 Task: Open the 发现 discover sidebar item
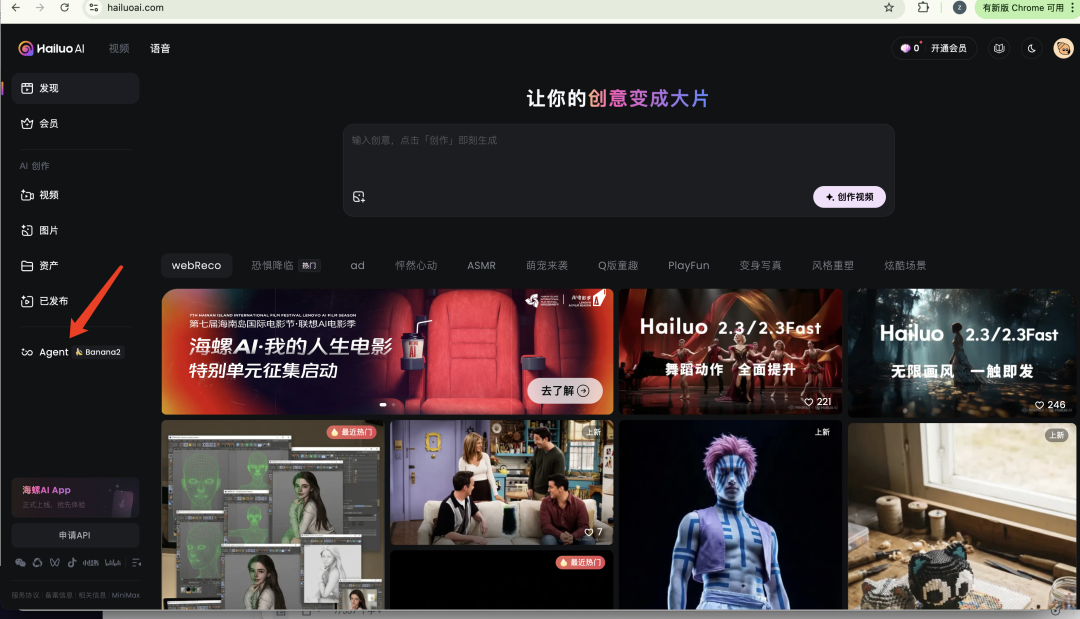[75, 88]
